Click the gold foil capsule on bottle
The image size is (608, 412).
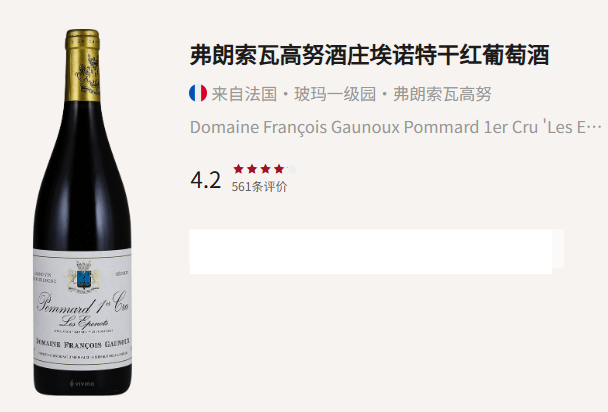[82, 66]
